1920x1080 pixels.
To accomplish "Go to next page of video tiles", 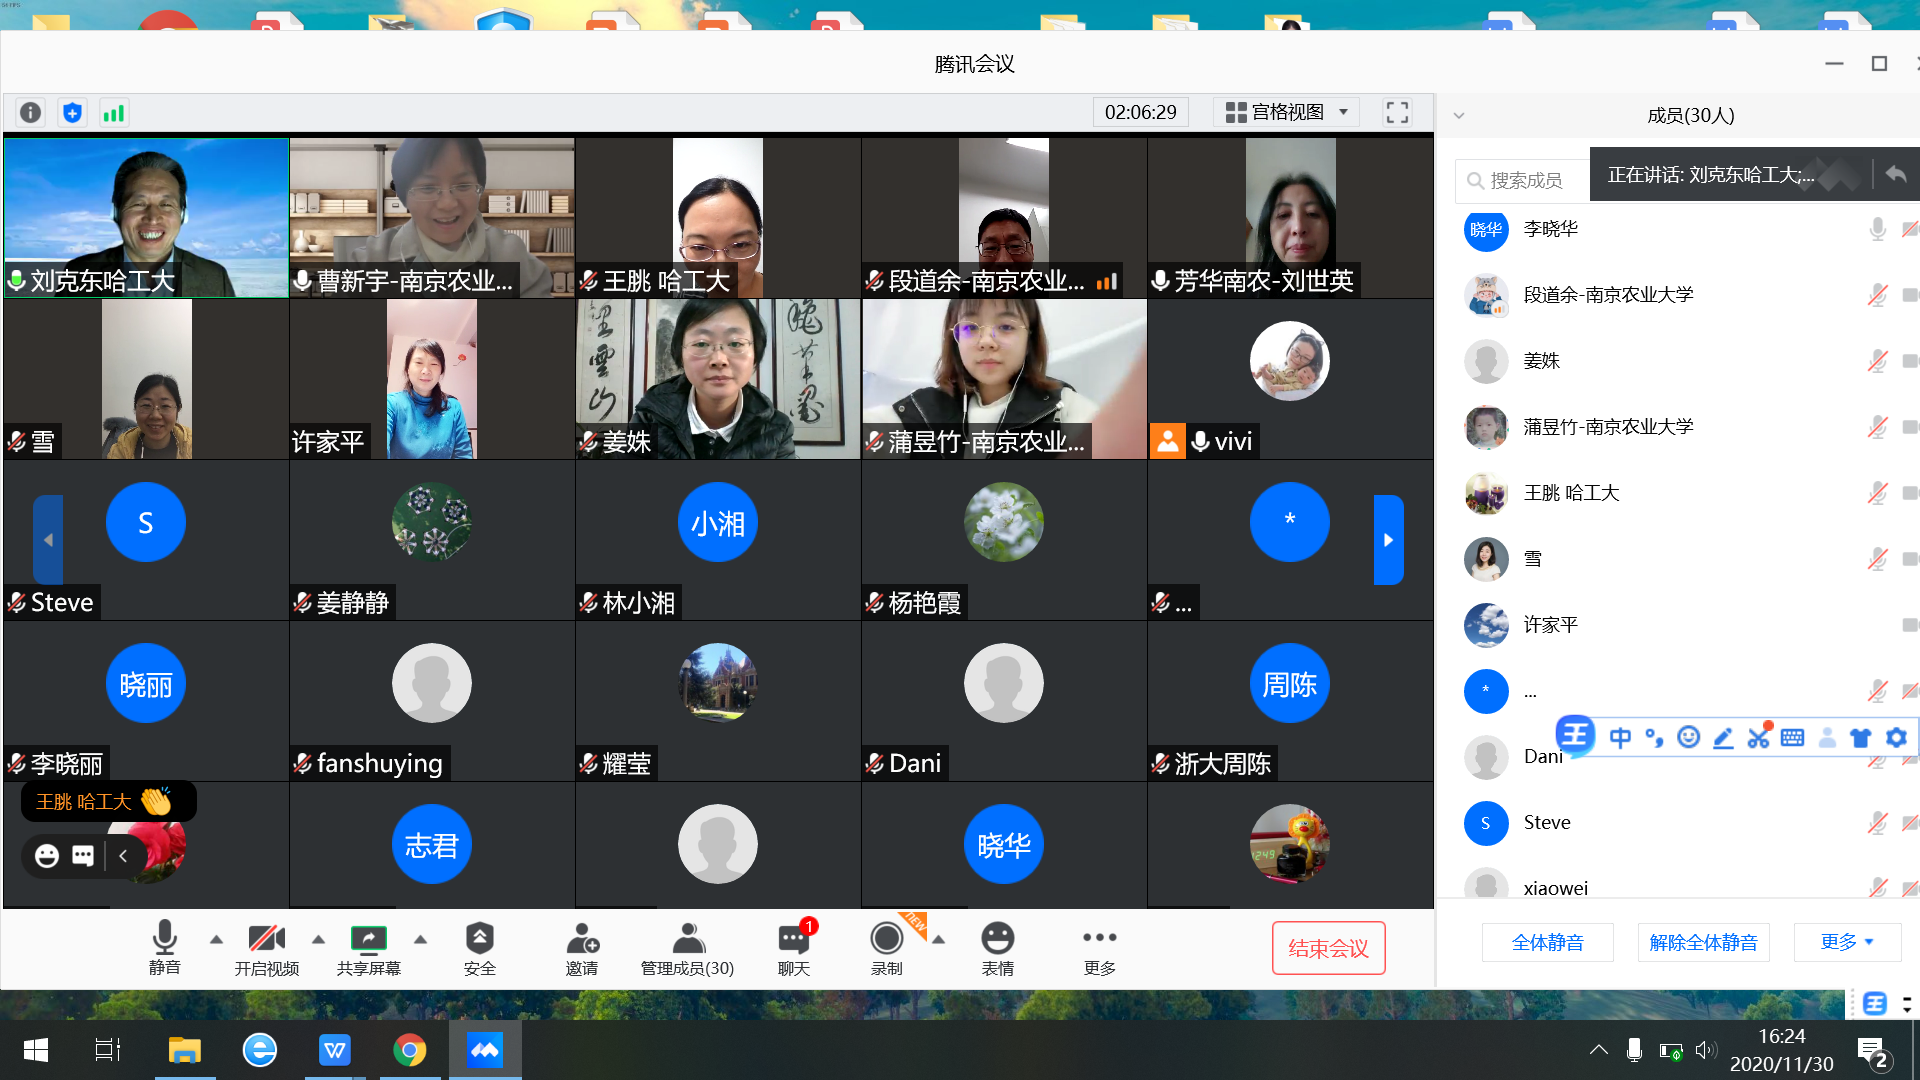I will [x=1388, y=540].
